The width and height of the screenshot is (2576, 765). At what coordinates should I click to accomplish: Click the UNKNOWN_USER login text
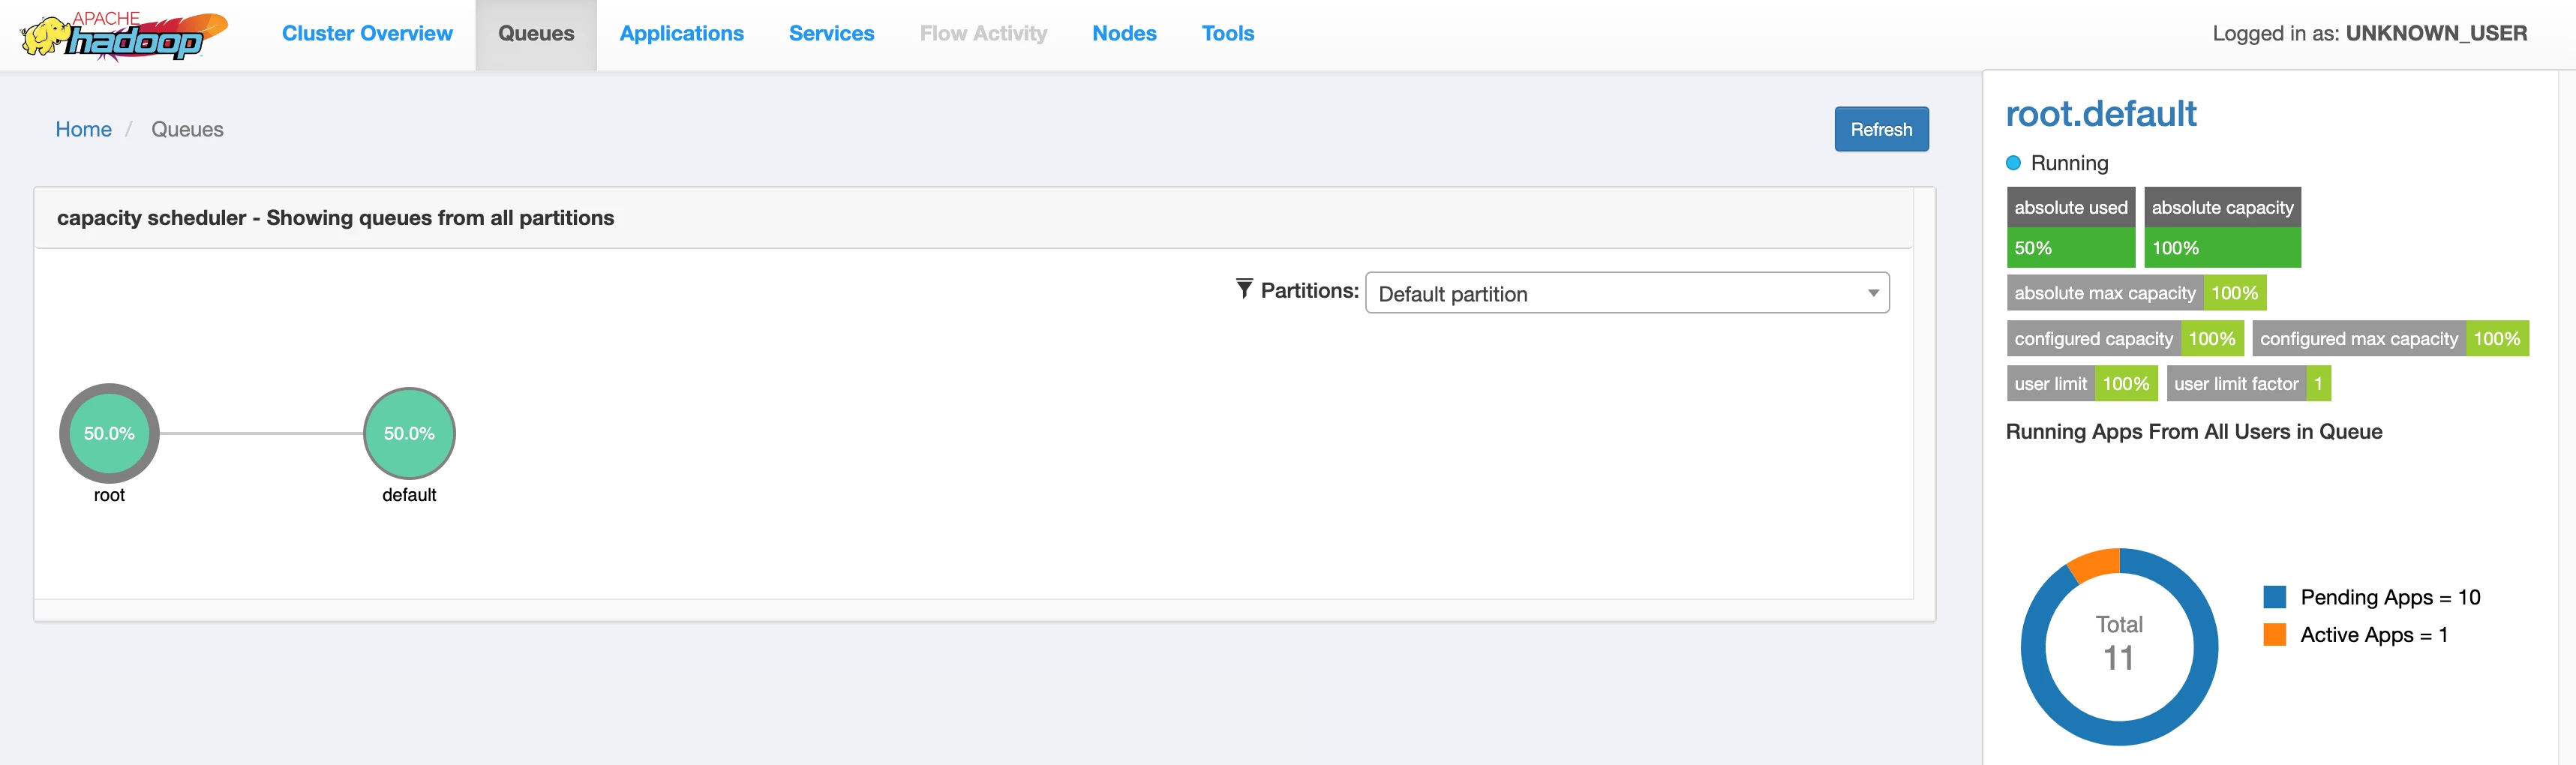pyautogui.click(x=2436, y=34)
